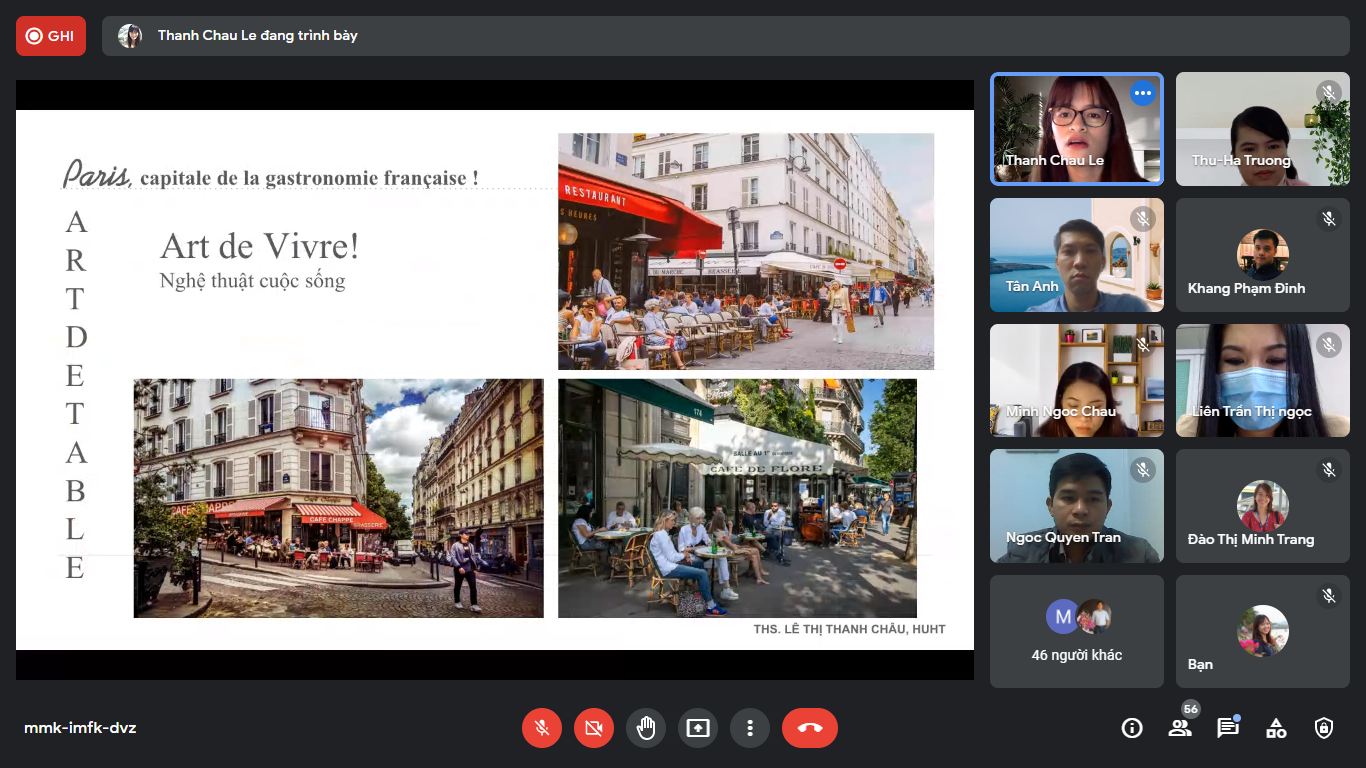Click the presenter banner Thanh Chau Le

(726, 36)
